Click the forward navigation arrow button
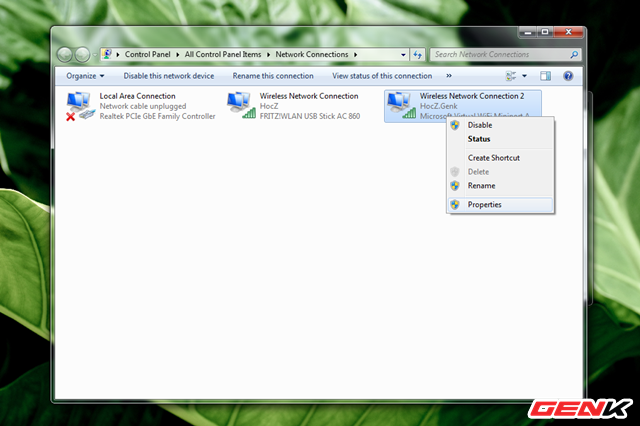Screen dimensions: 640x426 [83, 54]
